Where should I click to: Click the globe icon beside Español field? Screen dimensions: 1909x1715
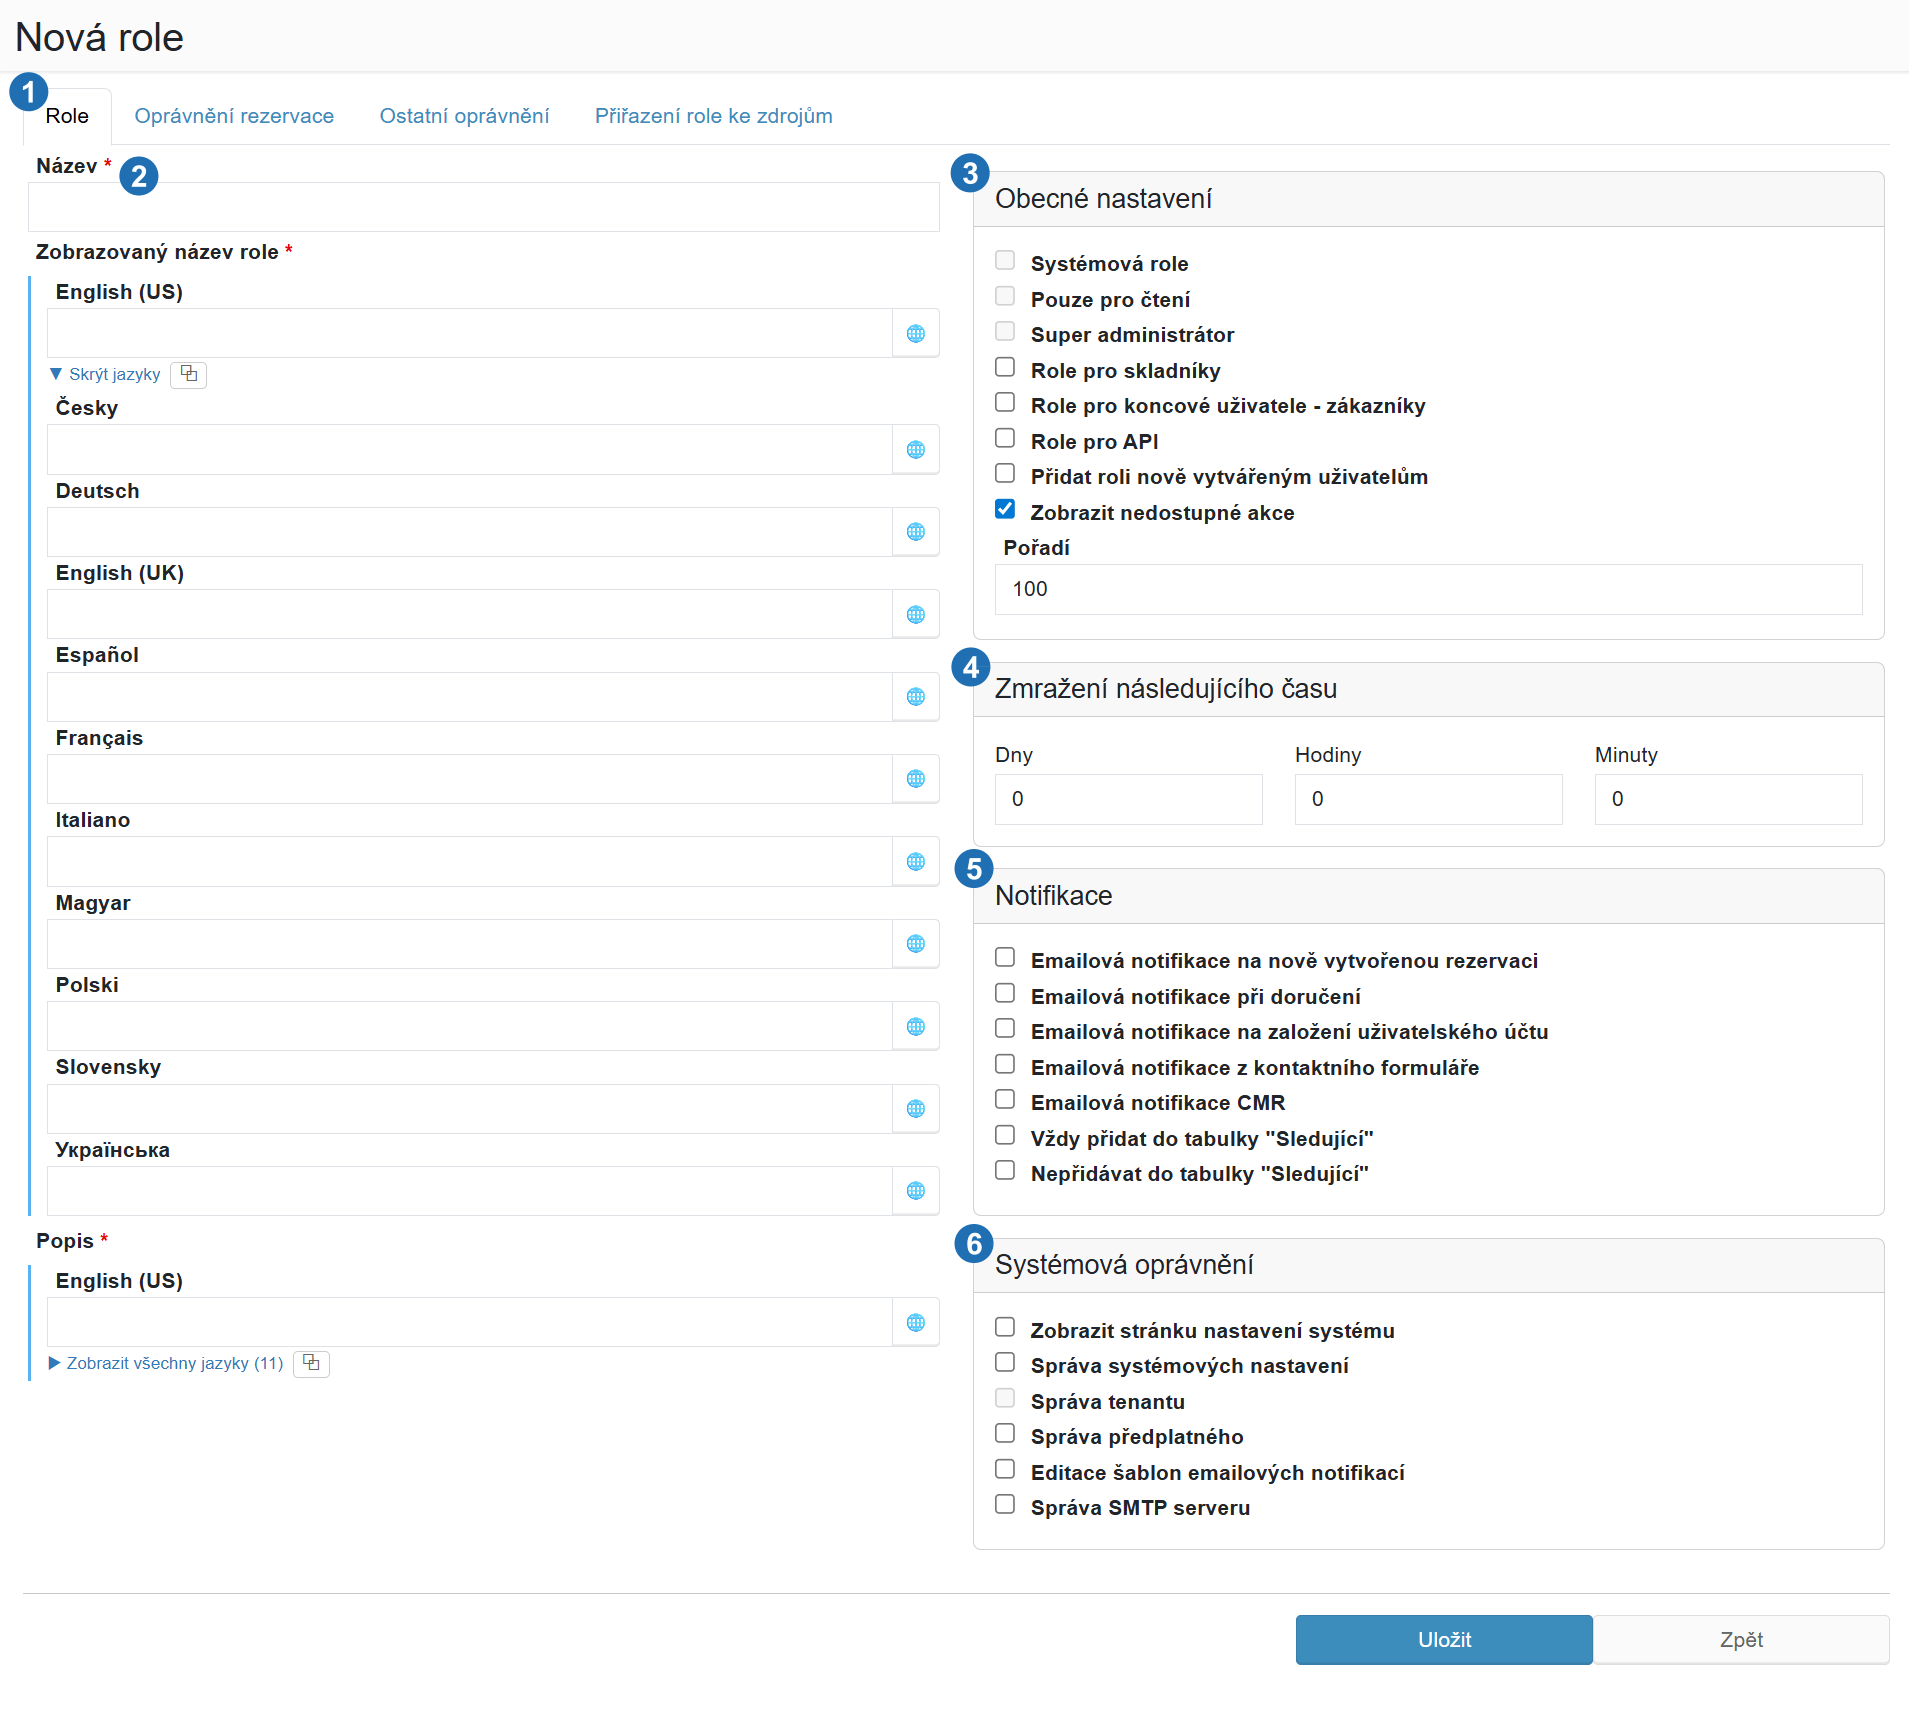pos(915,697)
